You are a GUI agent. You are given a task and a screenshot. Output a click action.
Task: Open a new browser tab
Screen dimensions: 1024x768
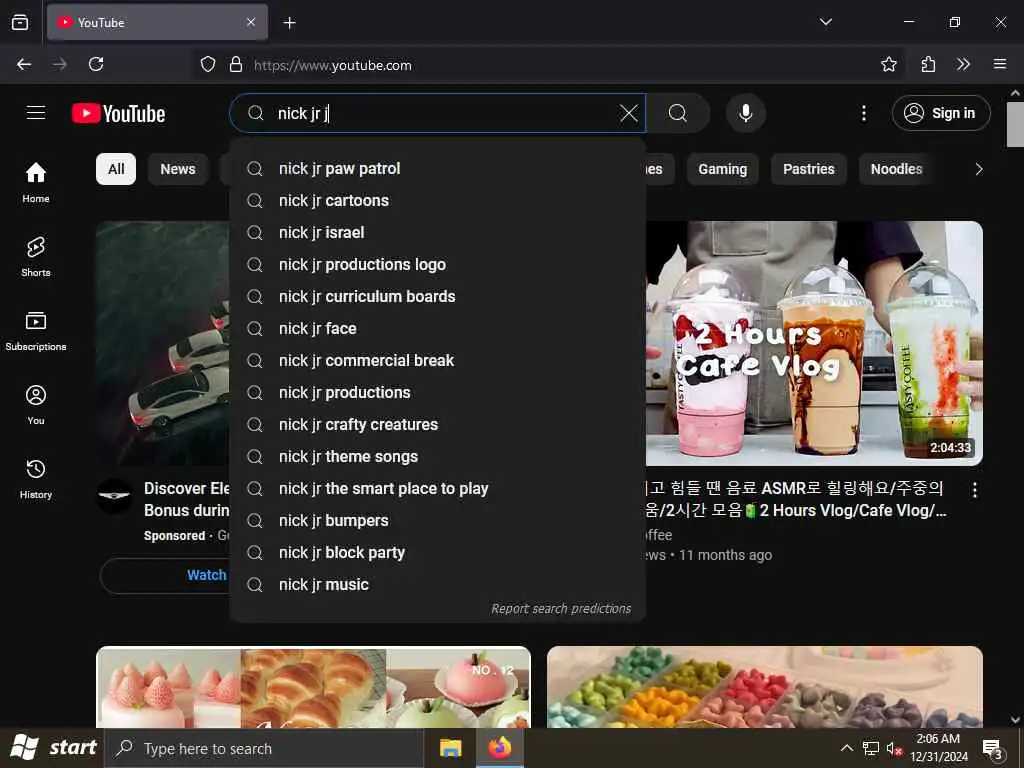click(289, 23)
